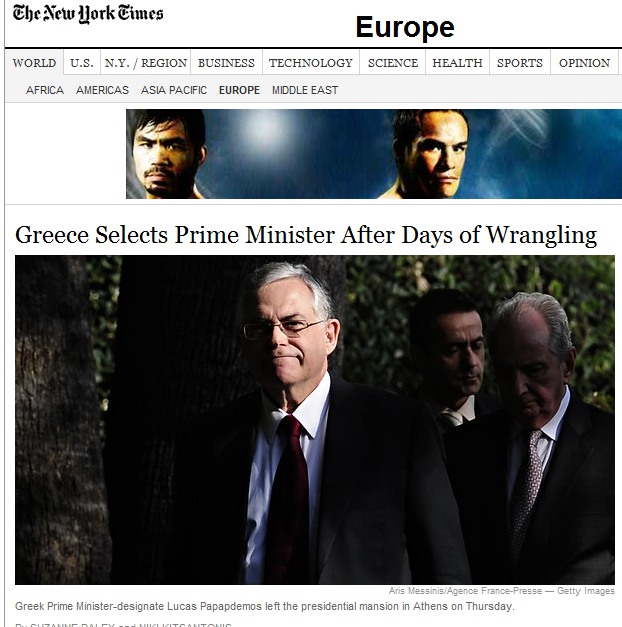Choose the AFRICA subsection link

click(x=45, y=90)
